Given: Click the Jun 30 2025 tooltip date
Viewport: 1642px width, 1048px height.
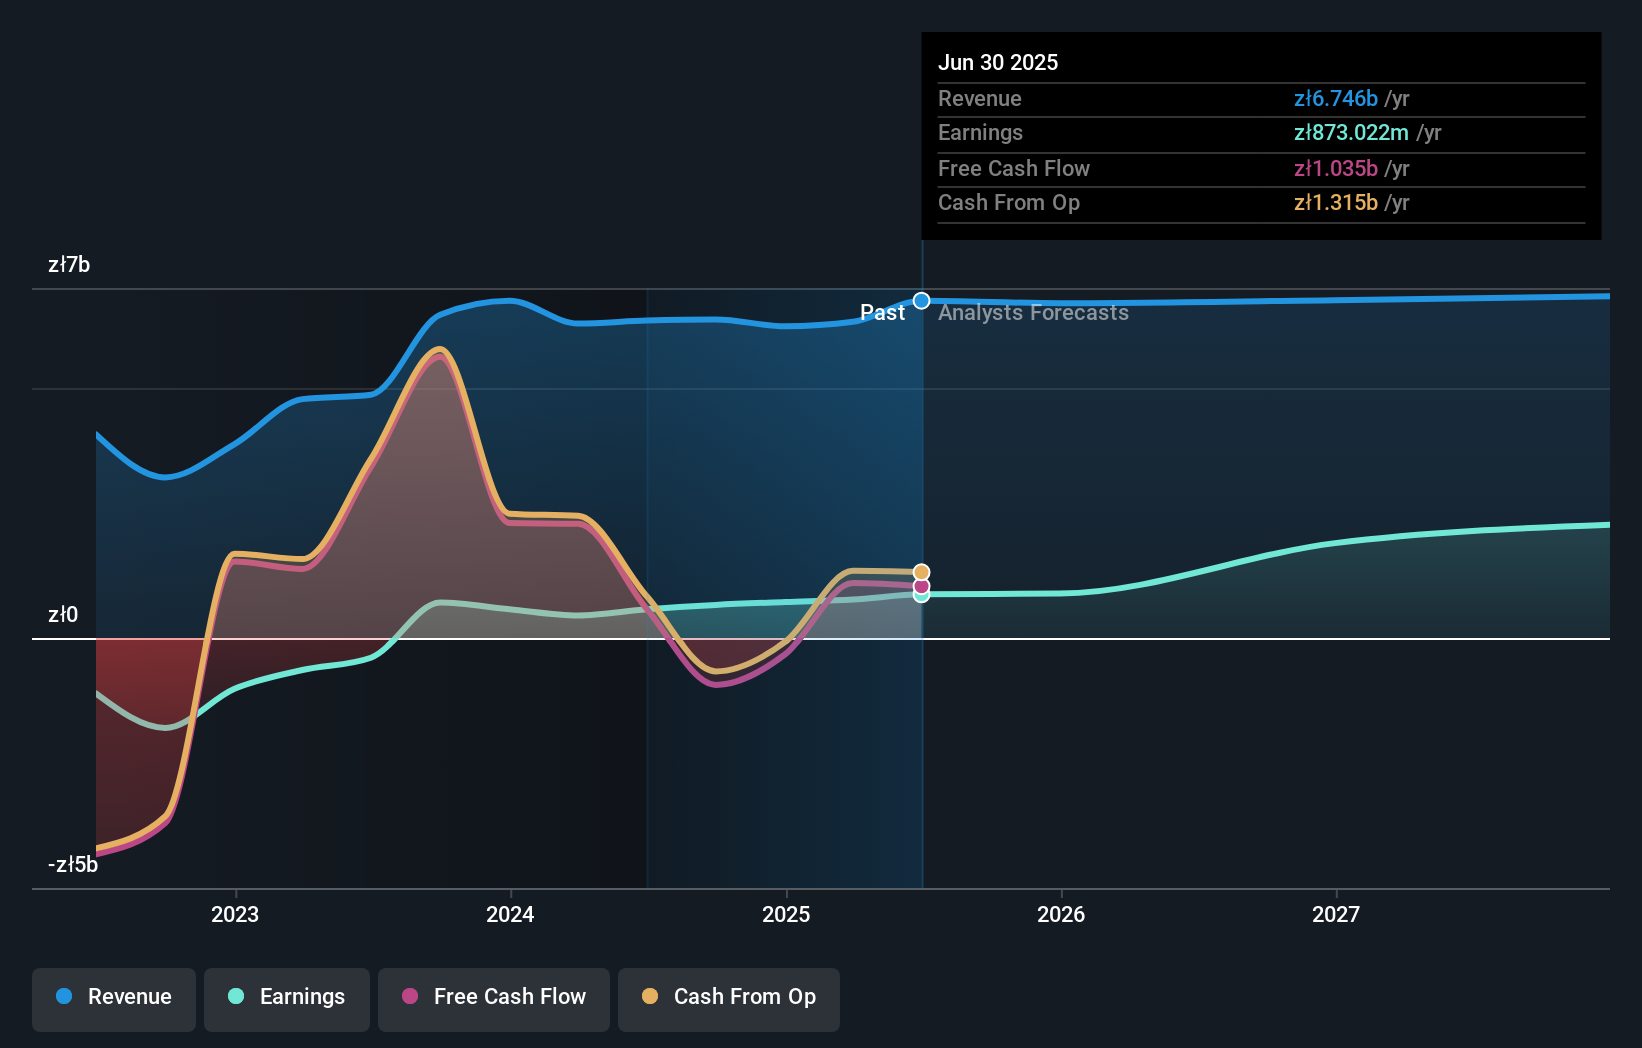Looking at the screenshot, I should (998, 62).
